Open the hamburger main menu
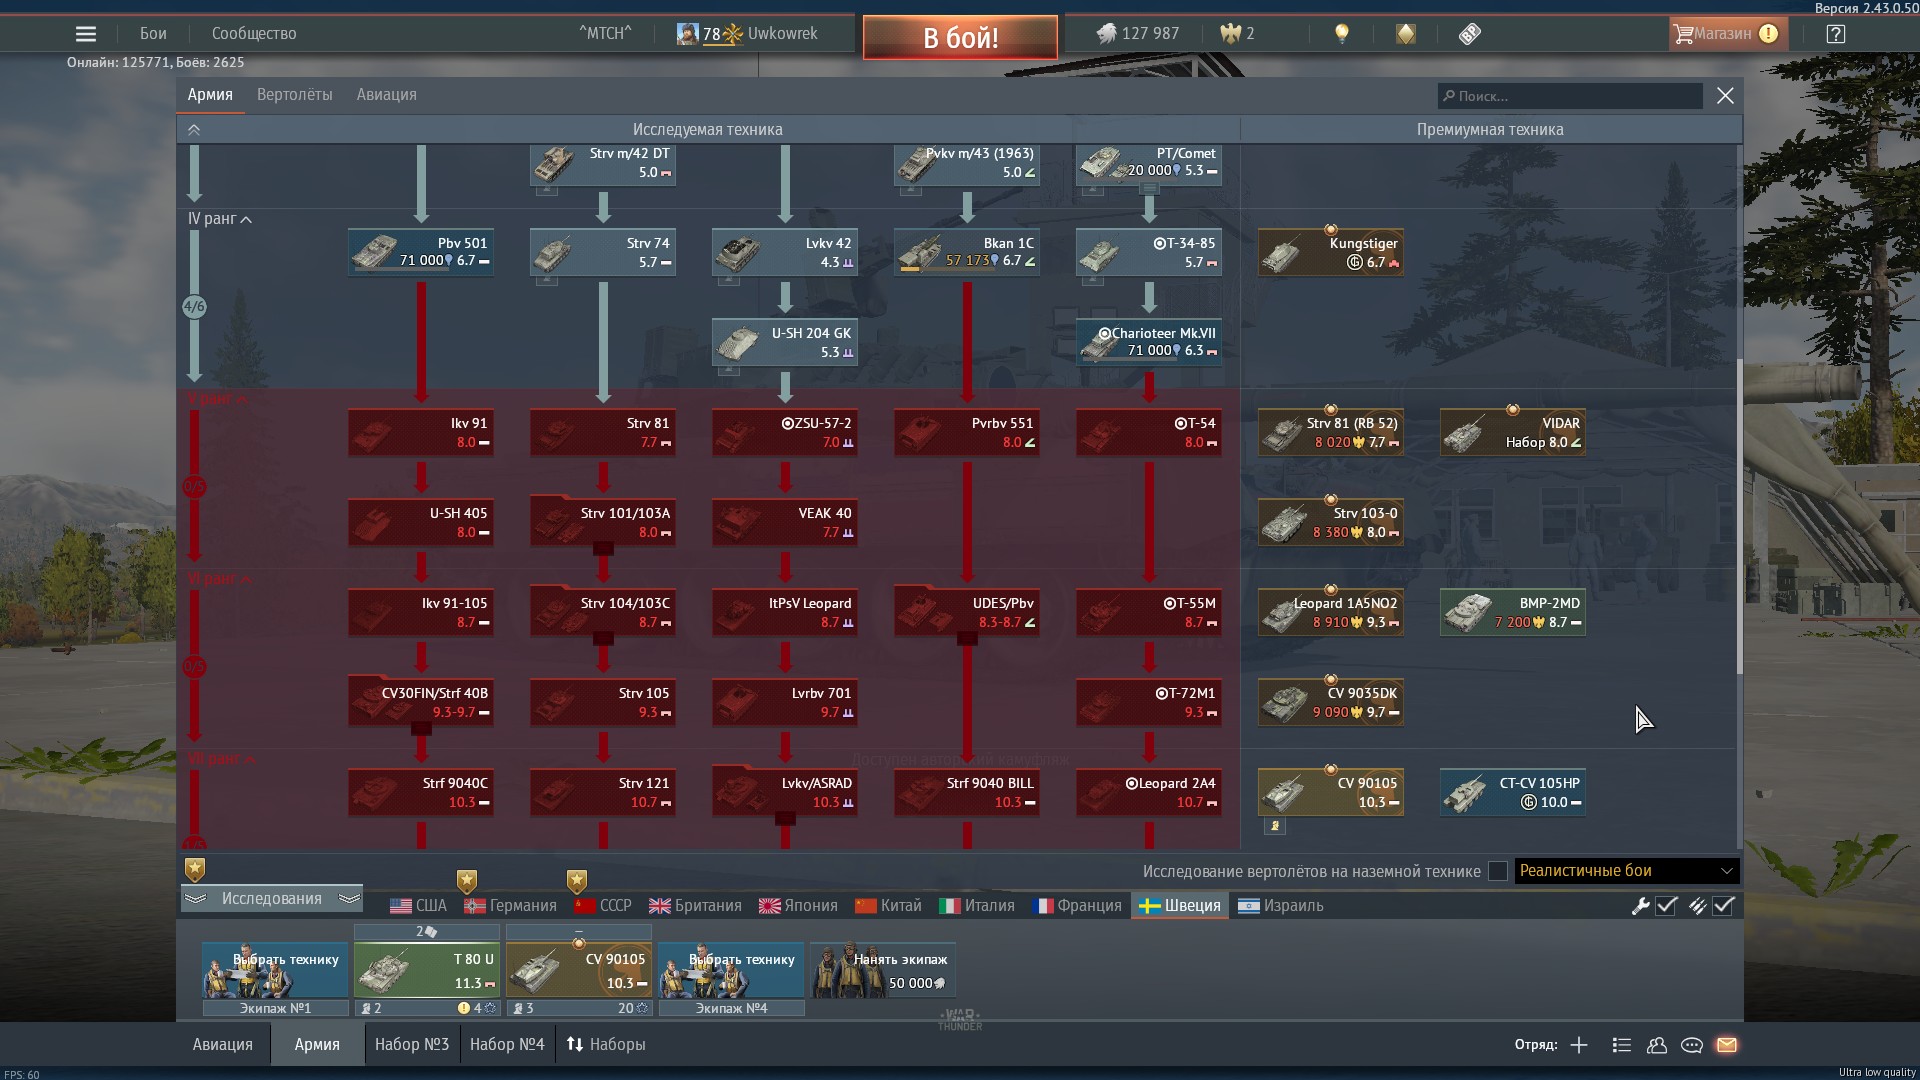 (86, 34)
